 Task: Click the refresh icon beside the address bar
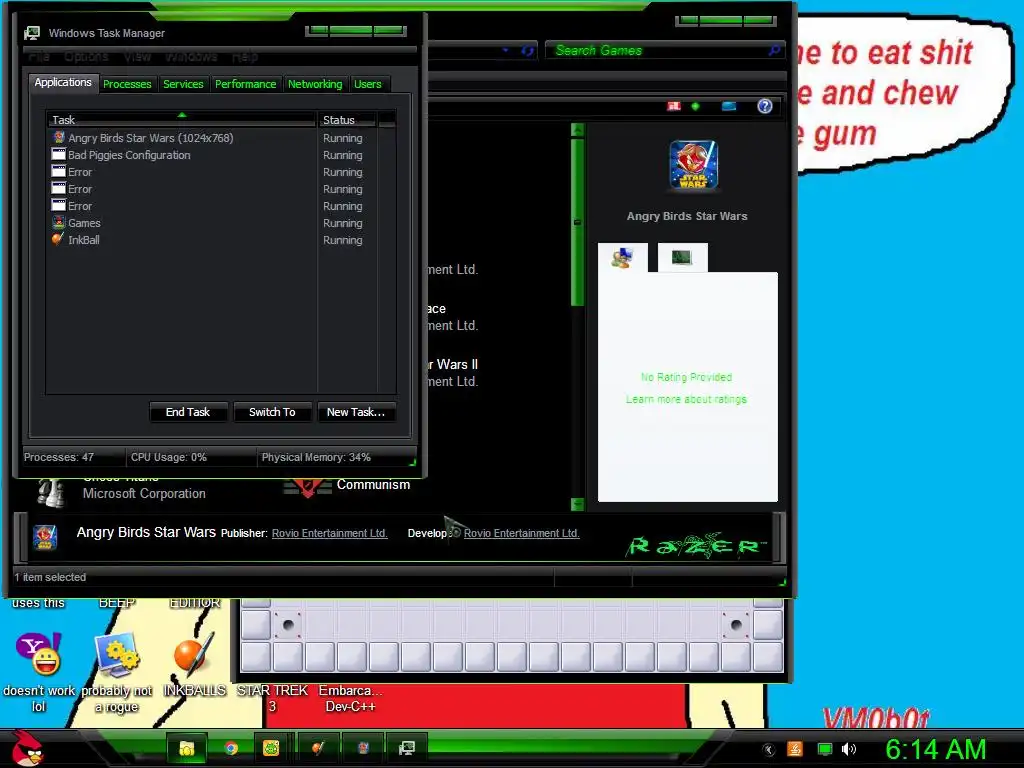pyautogui.click(x=527, y=50)
